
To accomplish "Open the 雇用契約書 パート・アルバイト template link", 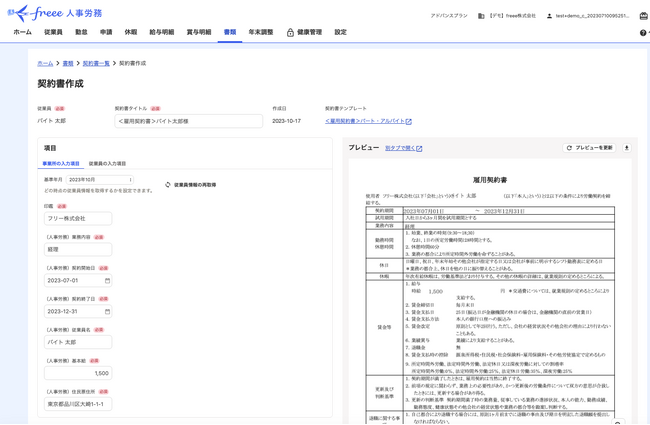I will 367,121.
